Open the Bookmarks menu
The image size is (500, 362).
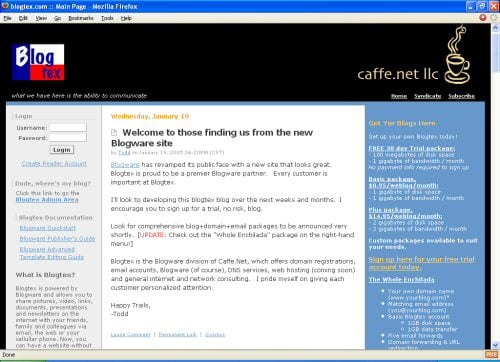pyautogui.click(x=81, y=18)
